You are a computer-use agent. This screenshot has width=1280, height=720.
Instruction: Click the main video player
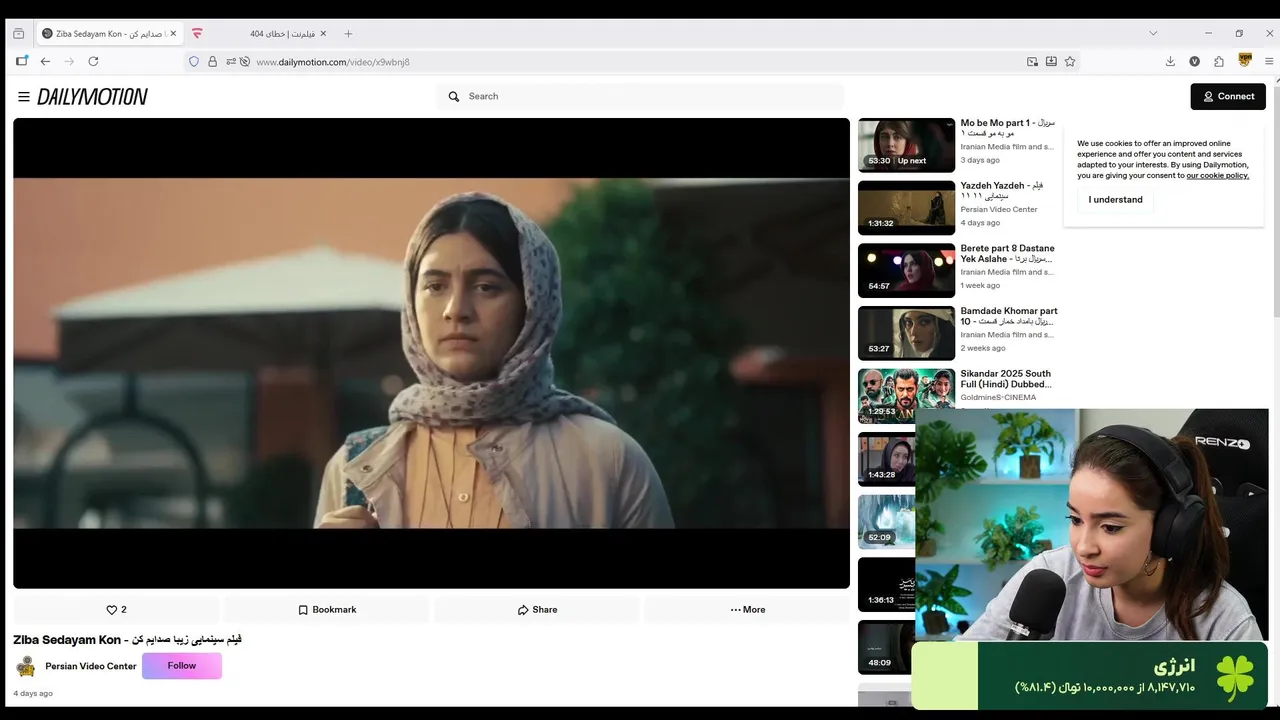[x=431, y=353]
